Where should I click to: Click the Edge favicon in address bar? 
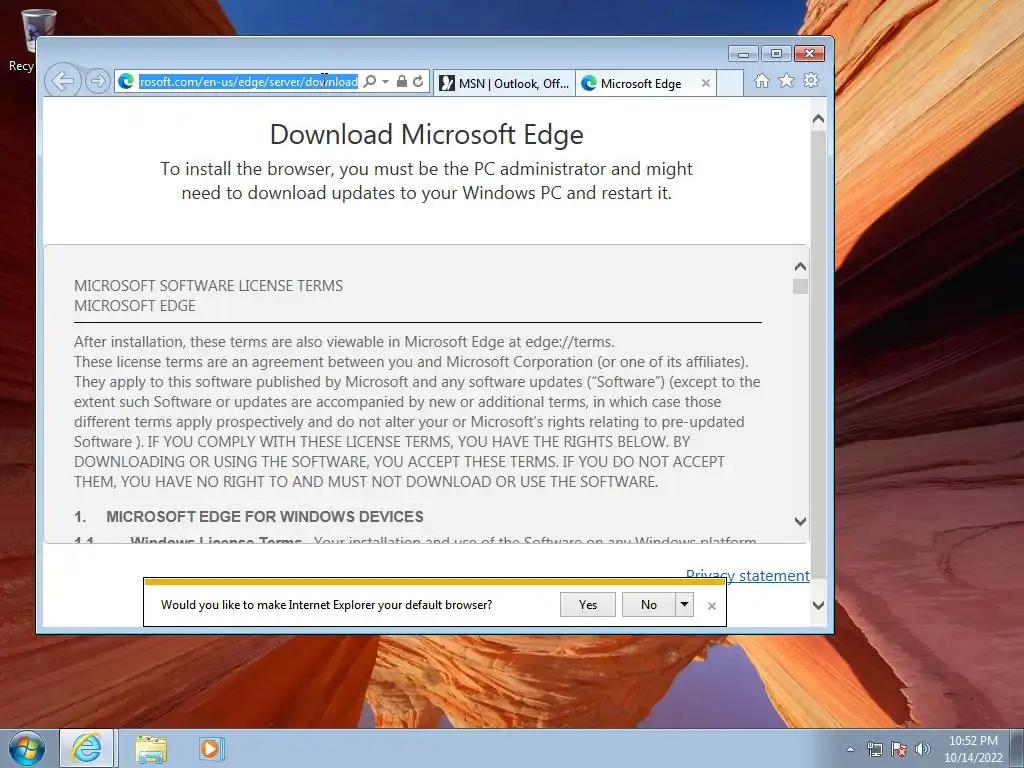pos(126,82)
